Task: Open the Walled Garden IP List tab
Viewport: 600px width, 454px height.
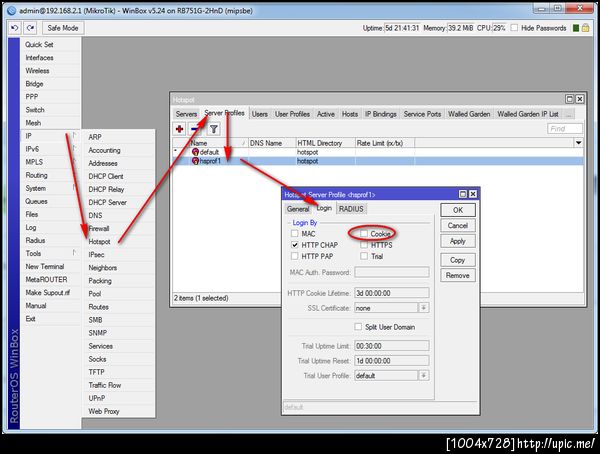Action: pos(528,114)
